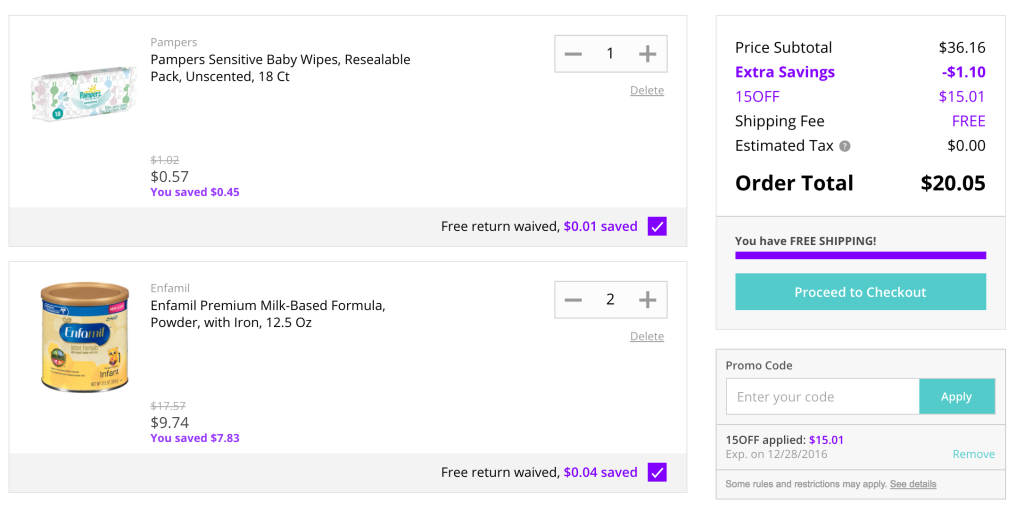This screenshot has height=508, width=1024.
Task: Decrease Enfamil formula quantity with minus
Action: point(573,300)
